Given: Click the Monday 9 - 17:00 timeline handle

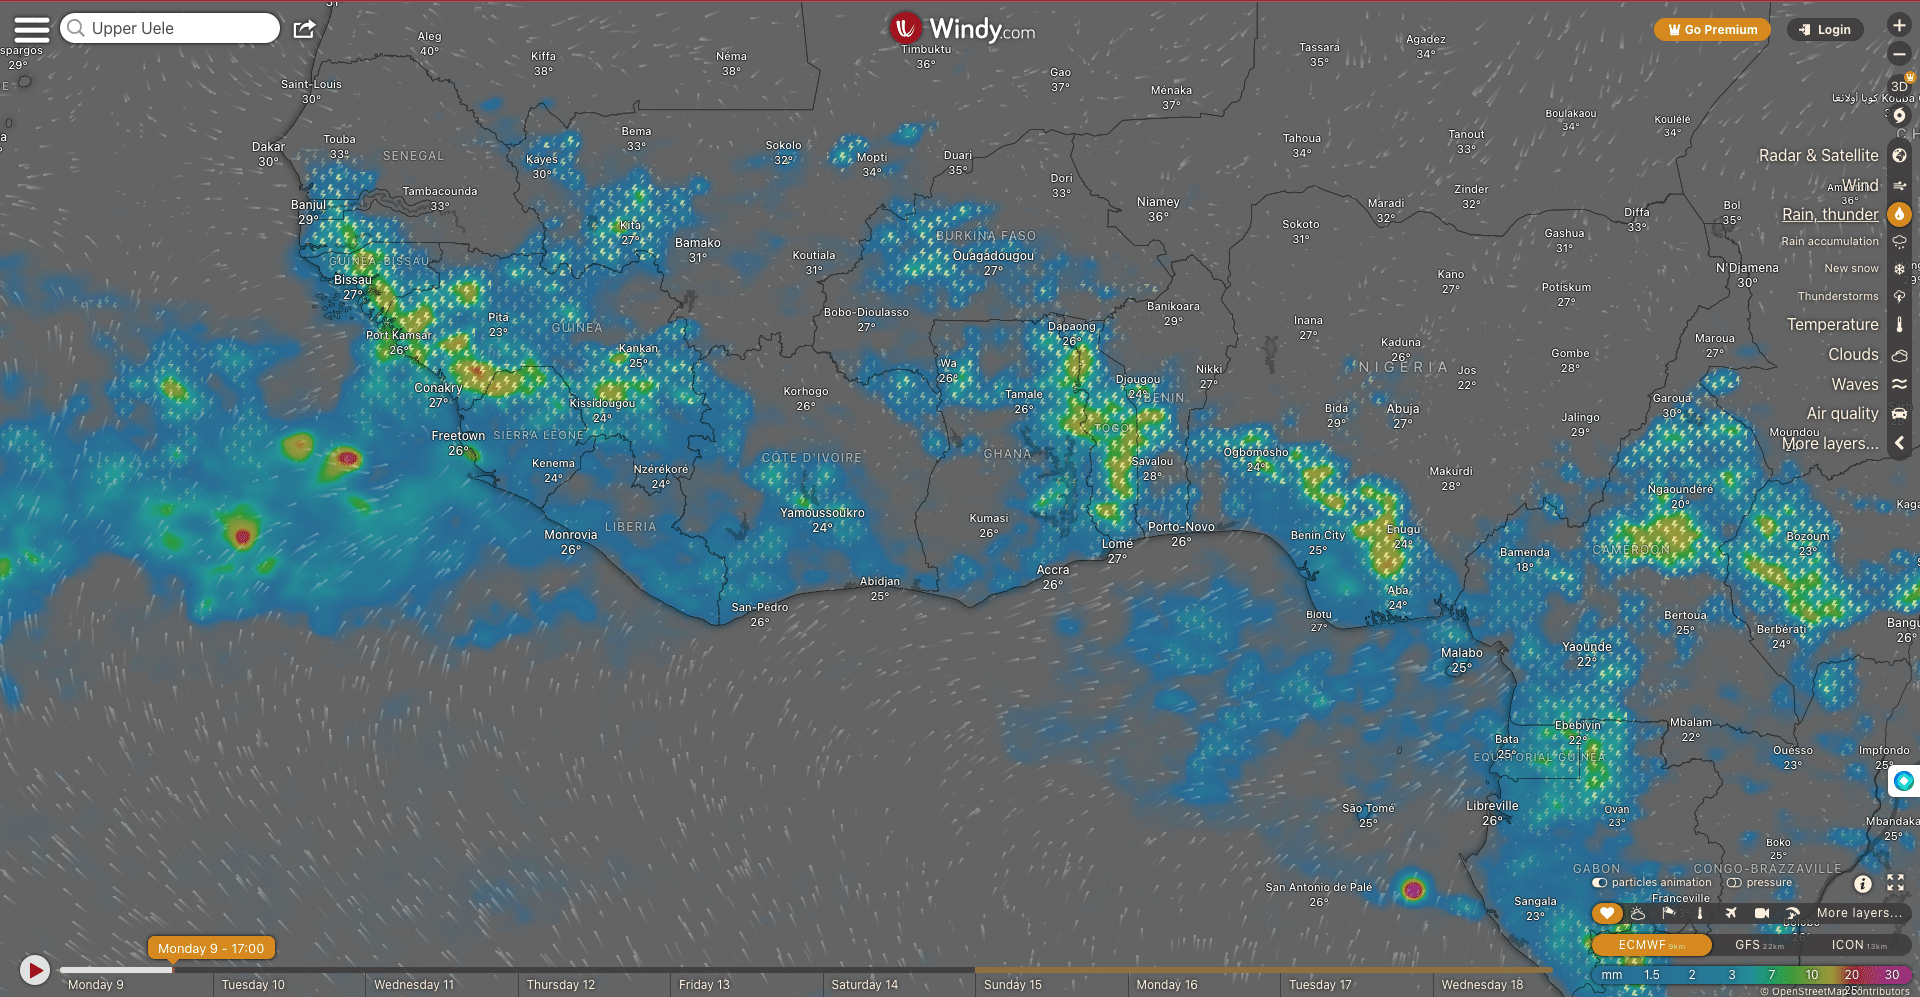Looking at the screenshot, I should (x=211, y=948).
